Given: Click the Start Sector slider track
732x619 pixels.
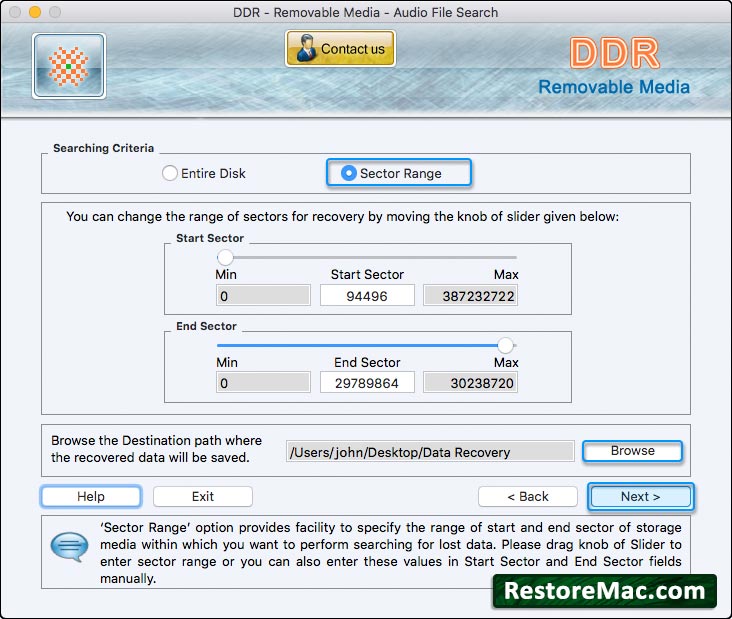Looking at the screenshot, I should coord(367,257).
